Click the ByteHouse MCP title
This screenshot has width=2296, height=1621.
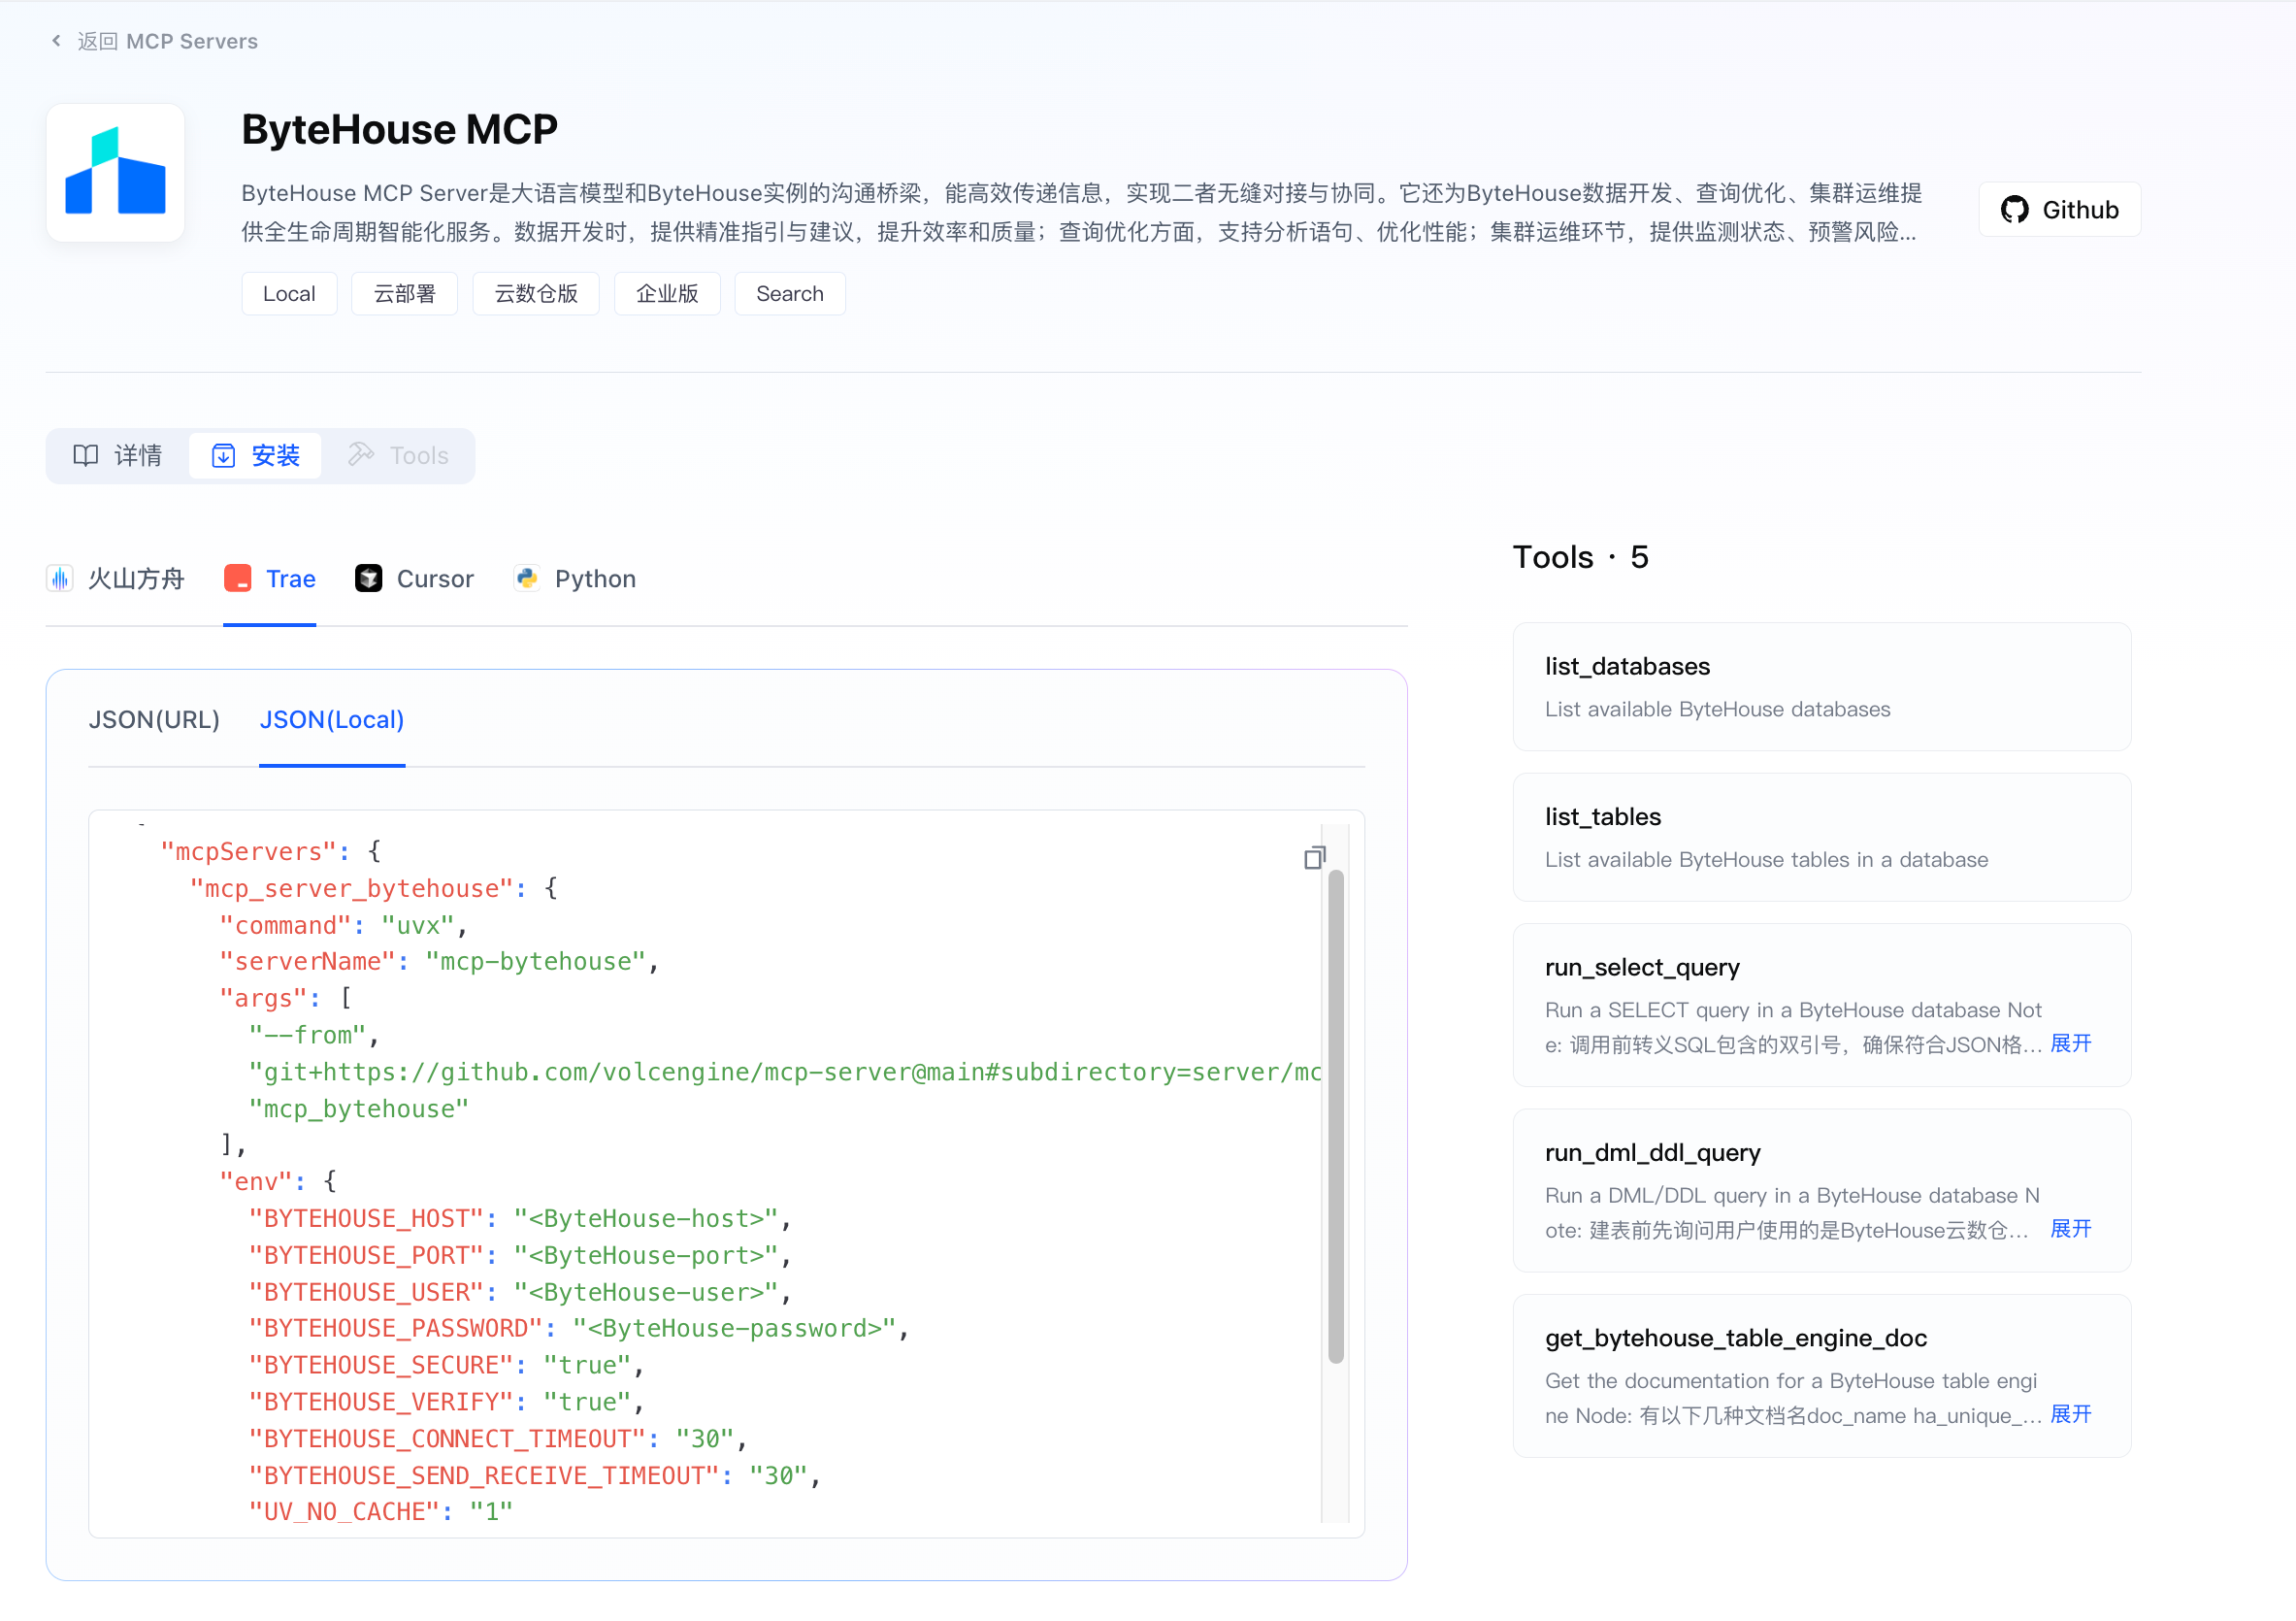point(399,129)
